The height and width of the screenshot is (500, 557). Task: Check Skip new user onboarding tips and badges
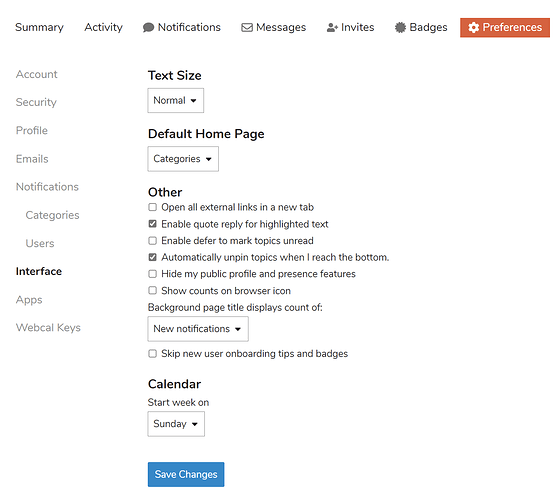152,354
